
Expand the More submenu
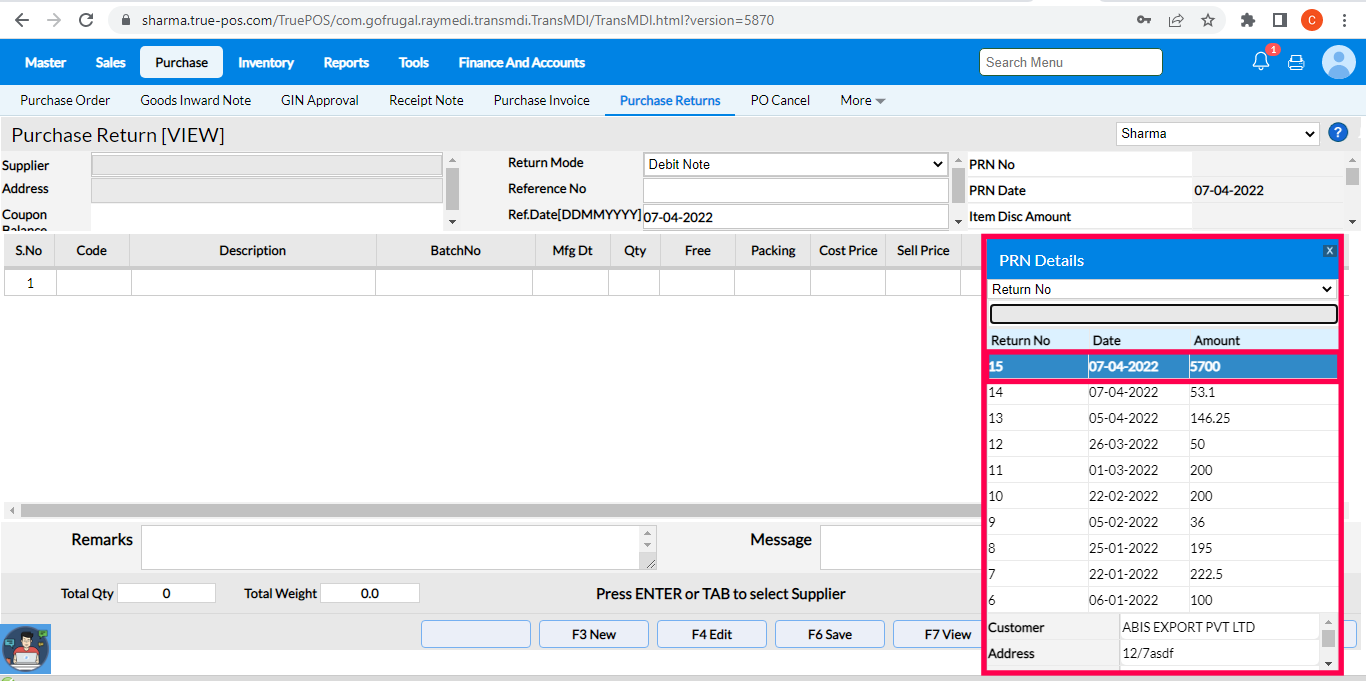862,100
